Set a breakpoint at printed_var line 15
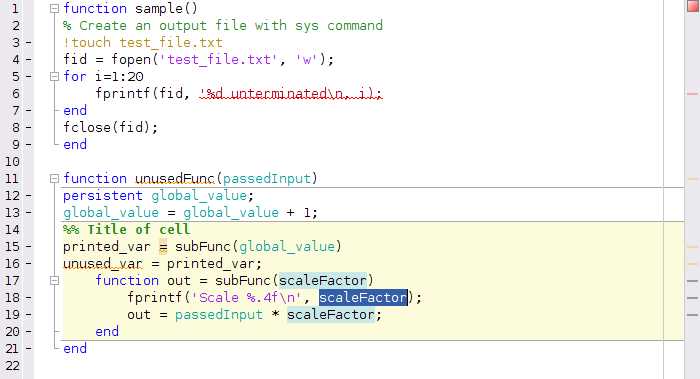This screenshot has width=700, height=379. [x=29, y=247]
